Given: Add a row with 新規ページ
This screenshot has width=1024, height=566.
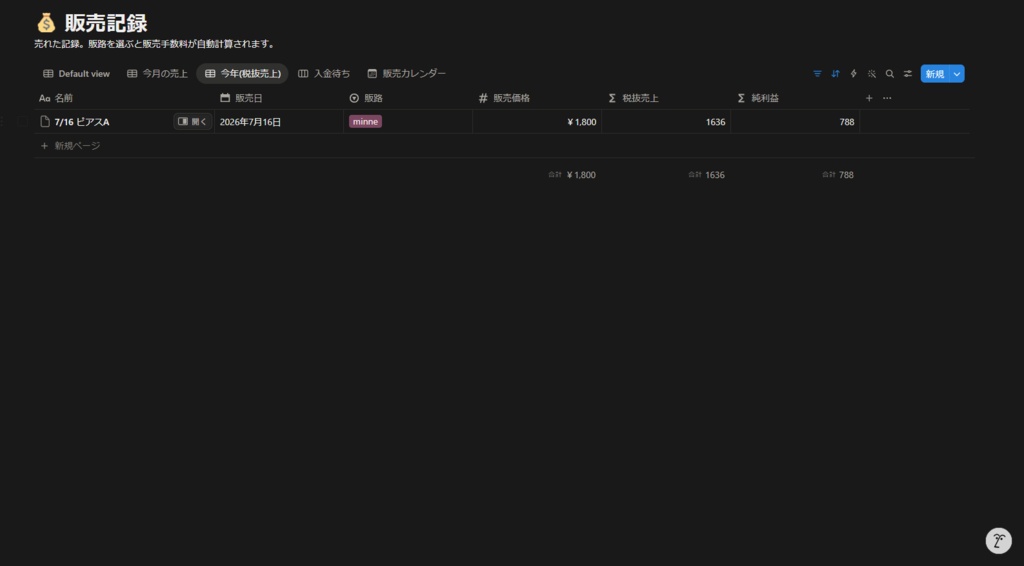Looking at the screenshot, I should tap(71, 146).
